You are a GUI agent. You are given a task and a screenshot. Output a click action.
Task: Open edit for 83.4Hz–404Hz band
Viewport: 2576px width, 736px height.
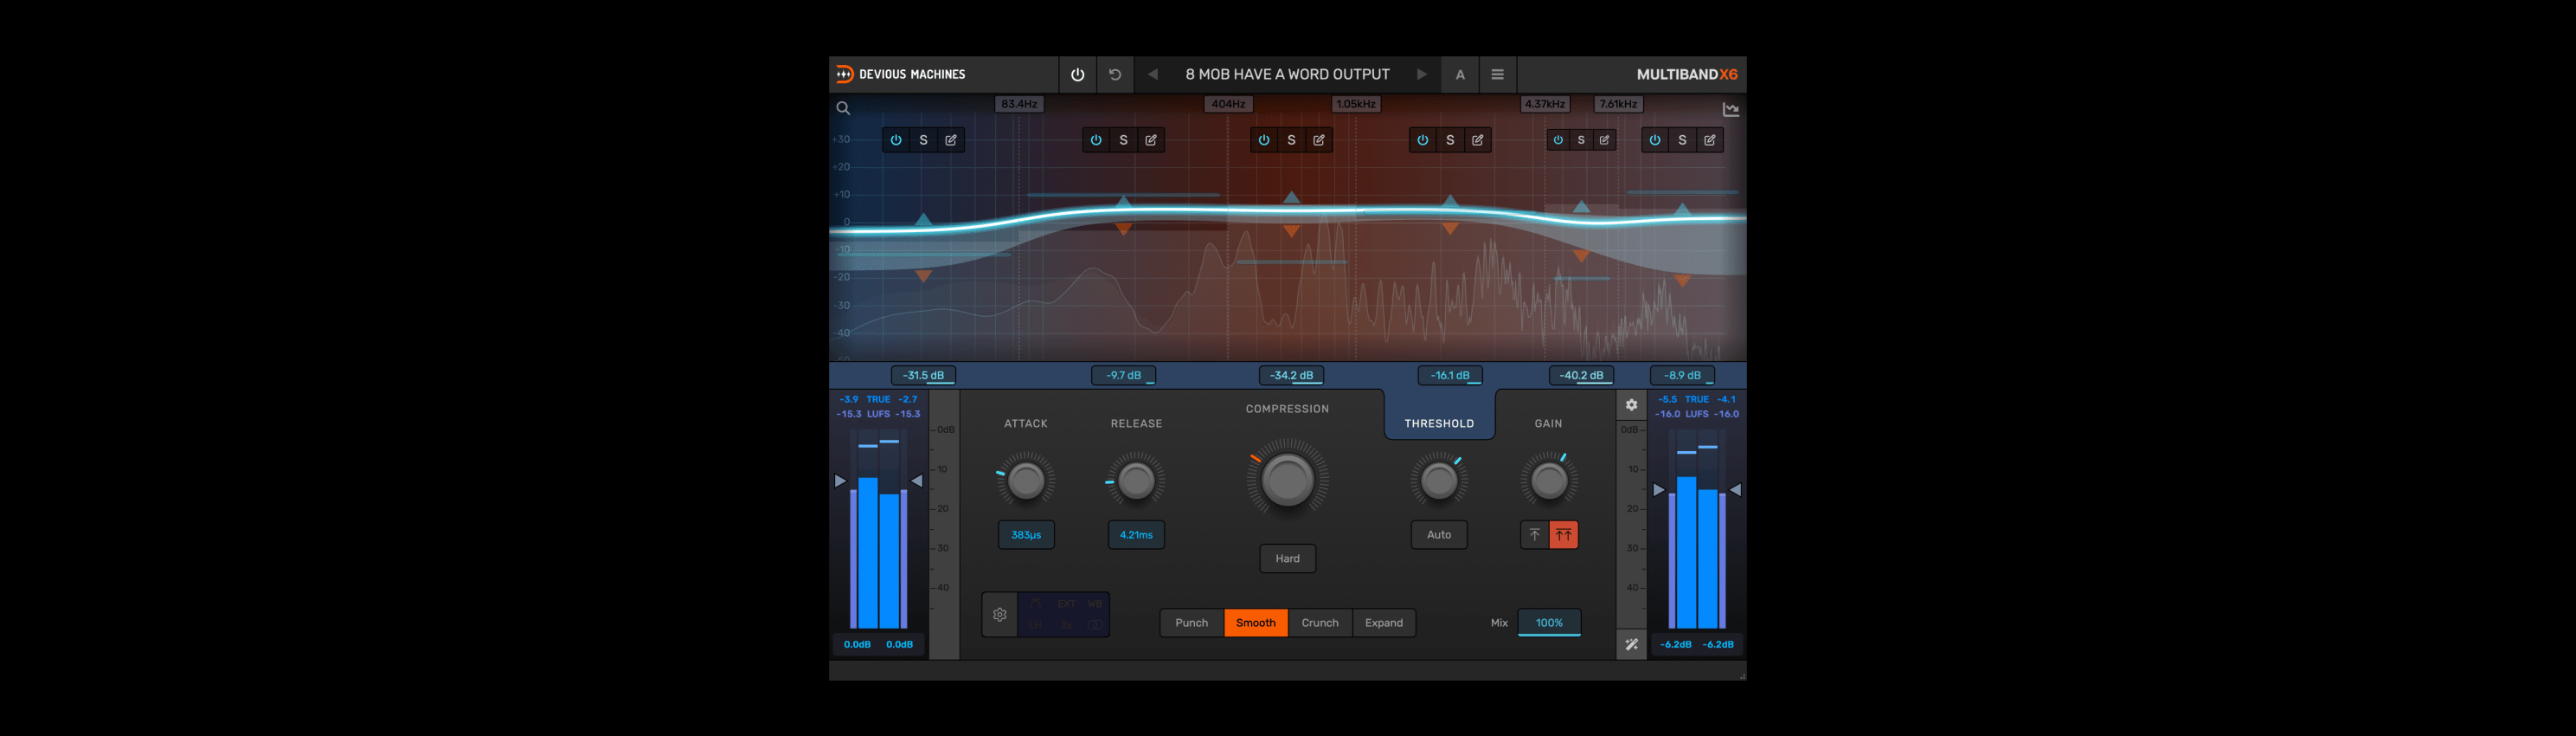(1151, 141)
